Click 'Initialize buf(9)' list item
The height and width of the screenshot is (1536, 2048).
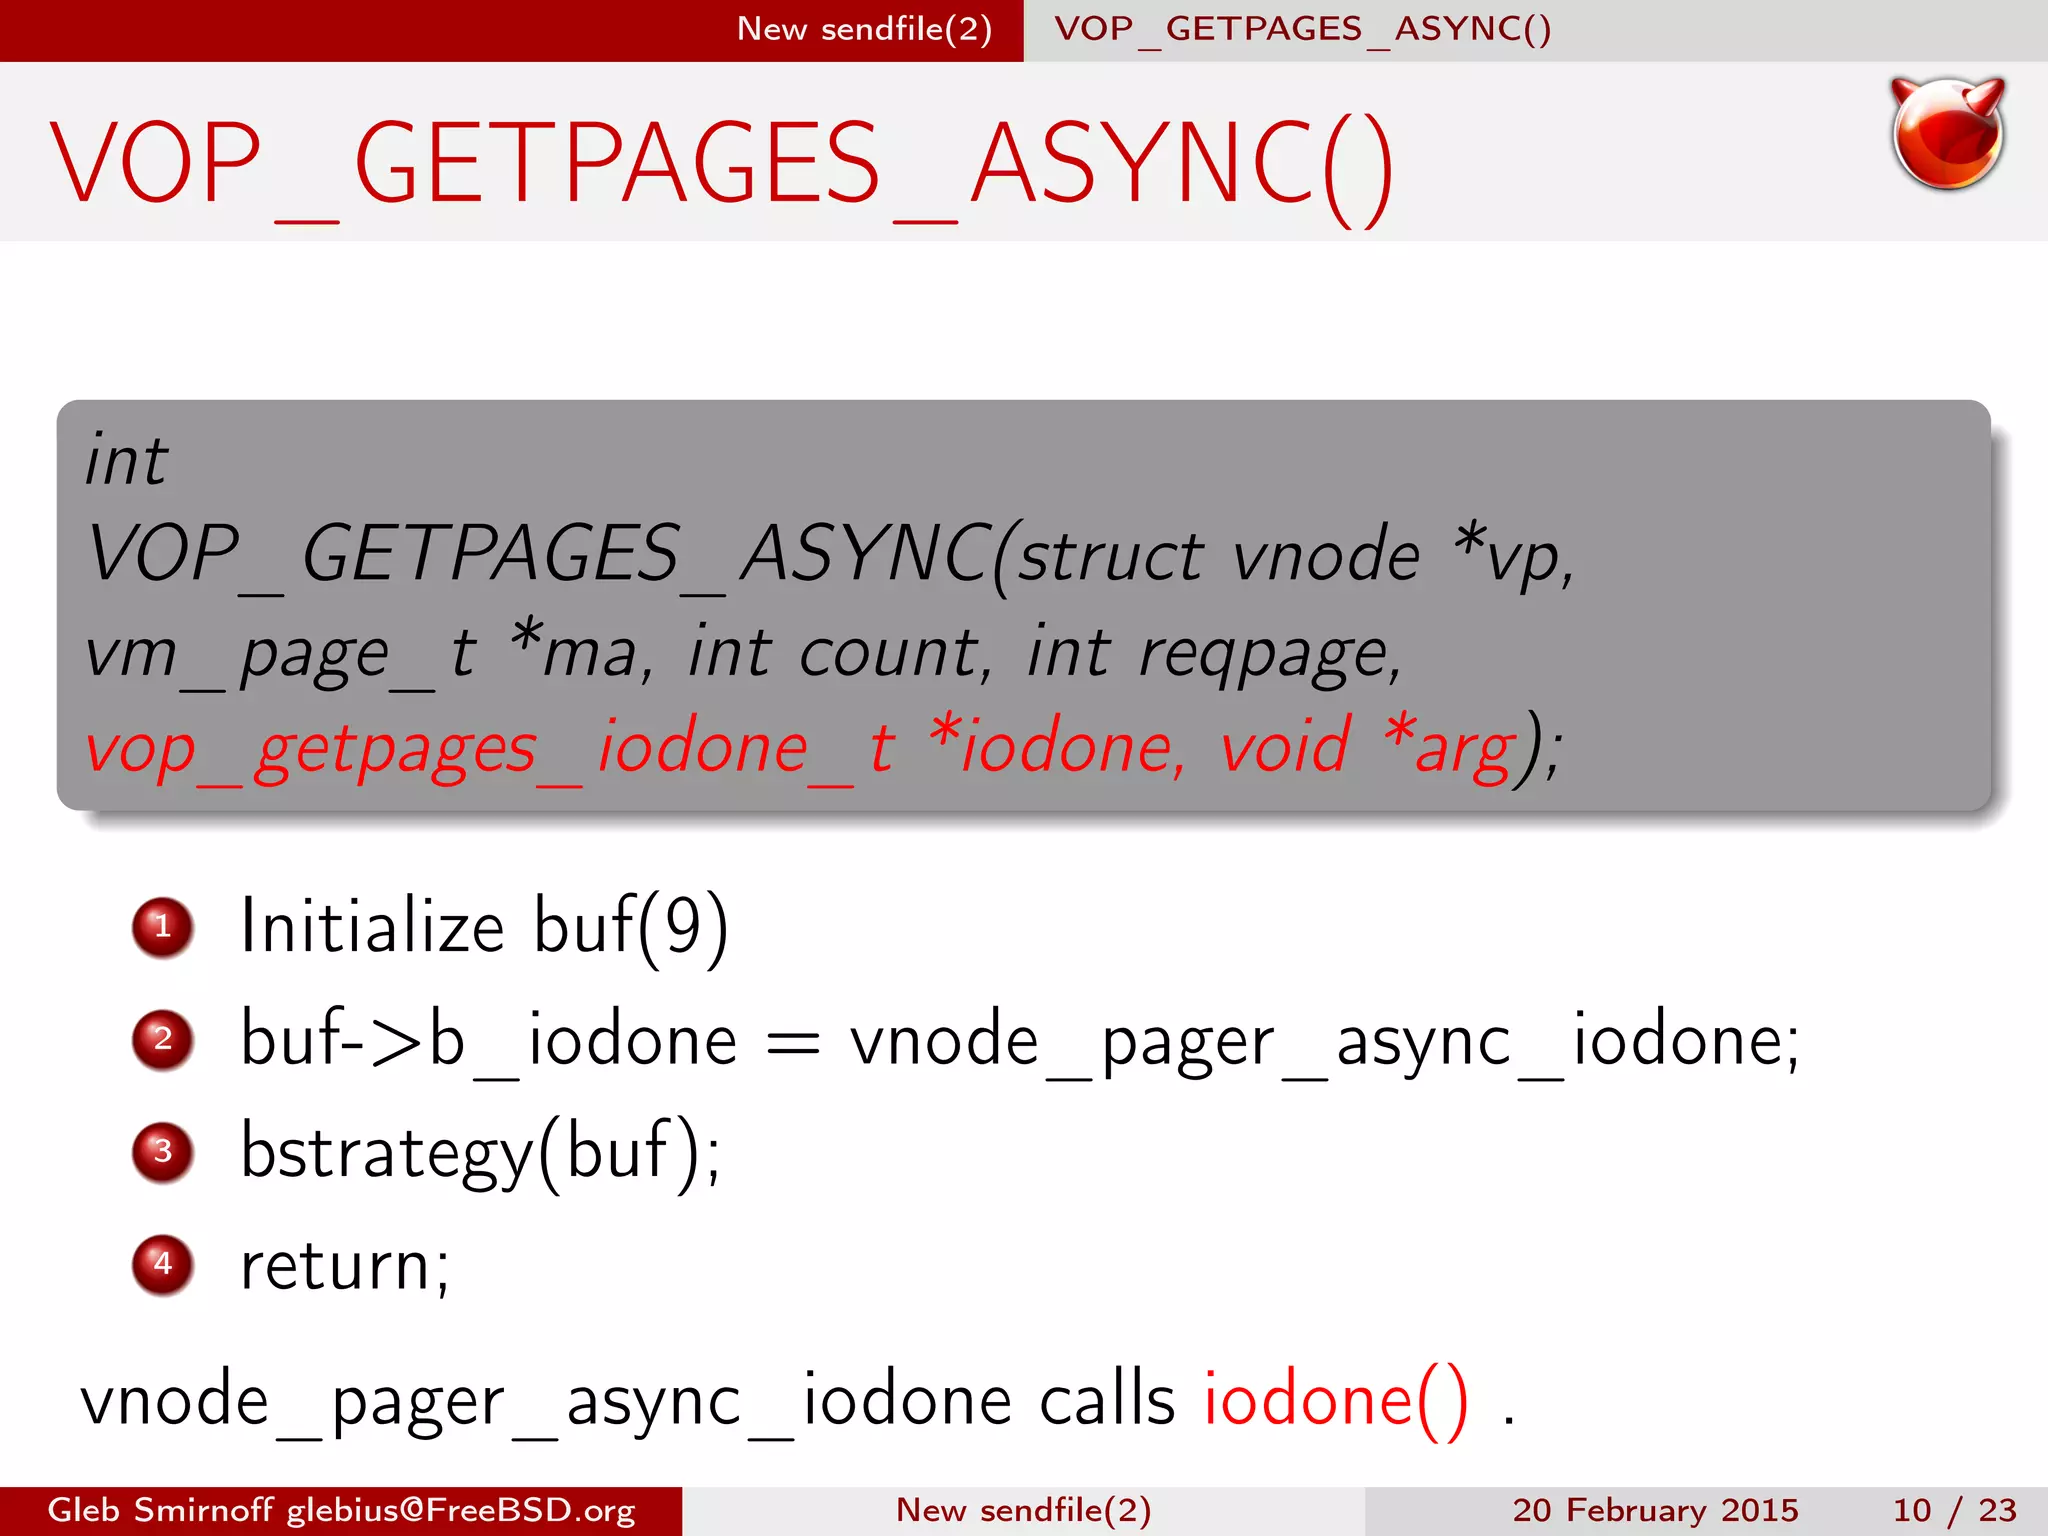484,928
